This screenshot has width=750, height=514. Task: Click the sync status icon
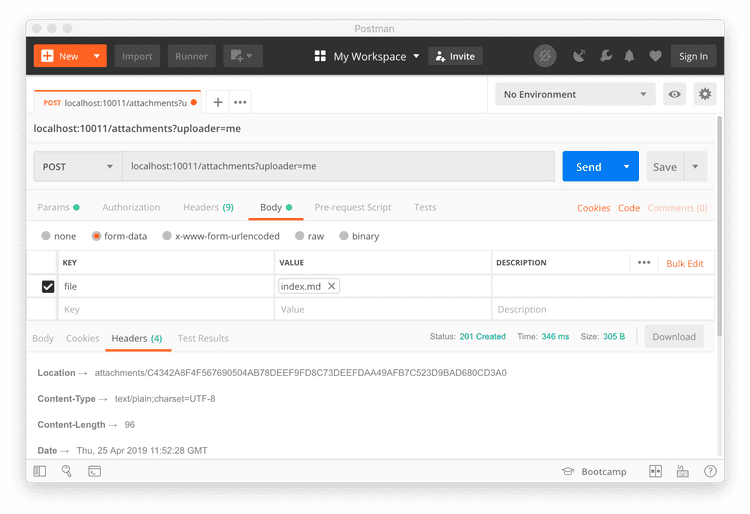point(545,56)
